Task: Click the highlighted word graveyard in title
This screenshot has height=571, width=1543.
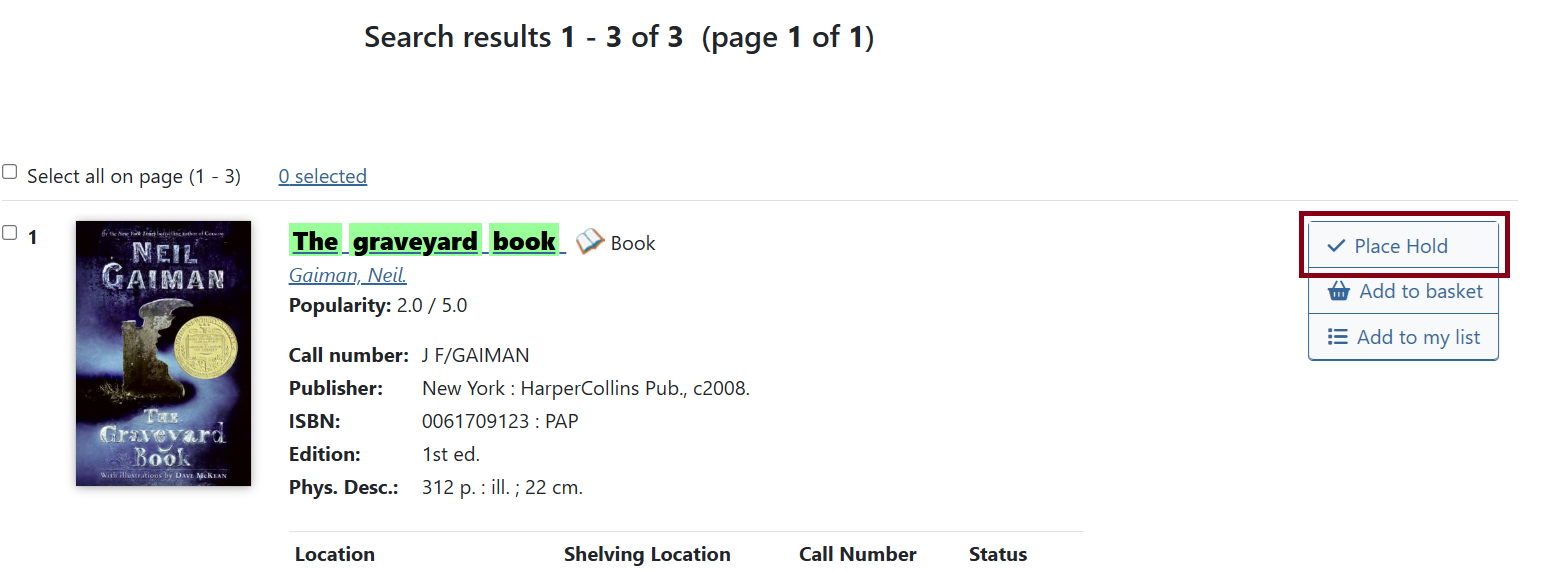Action: tap(415, 242)
